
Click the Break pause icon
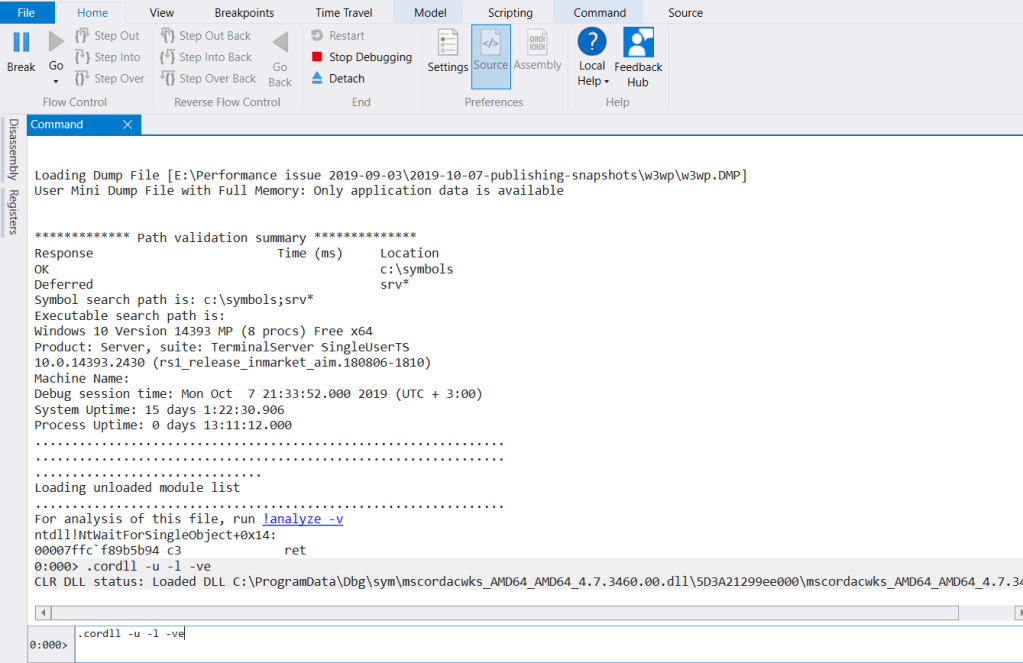21,43
